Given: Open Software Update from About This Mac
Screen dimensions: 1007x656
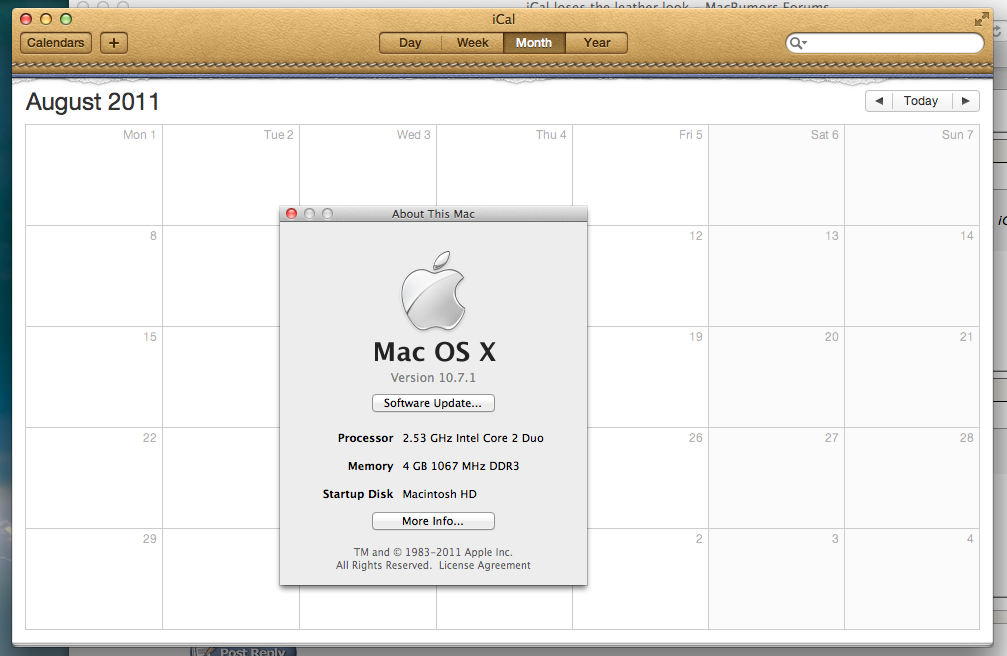Looking at the screenshot, I should pos(433,403).
